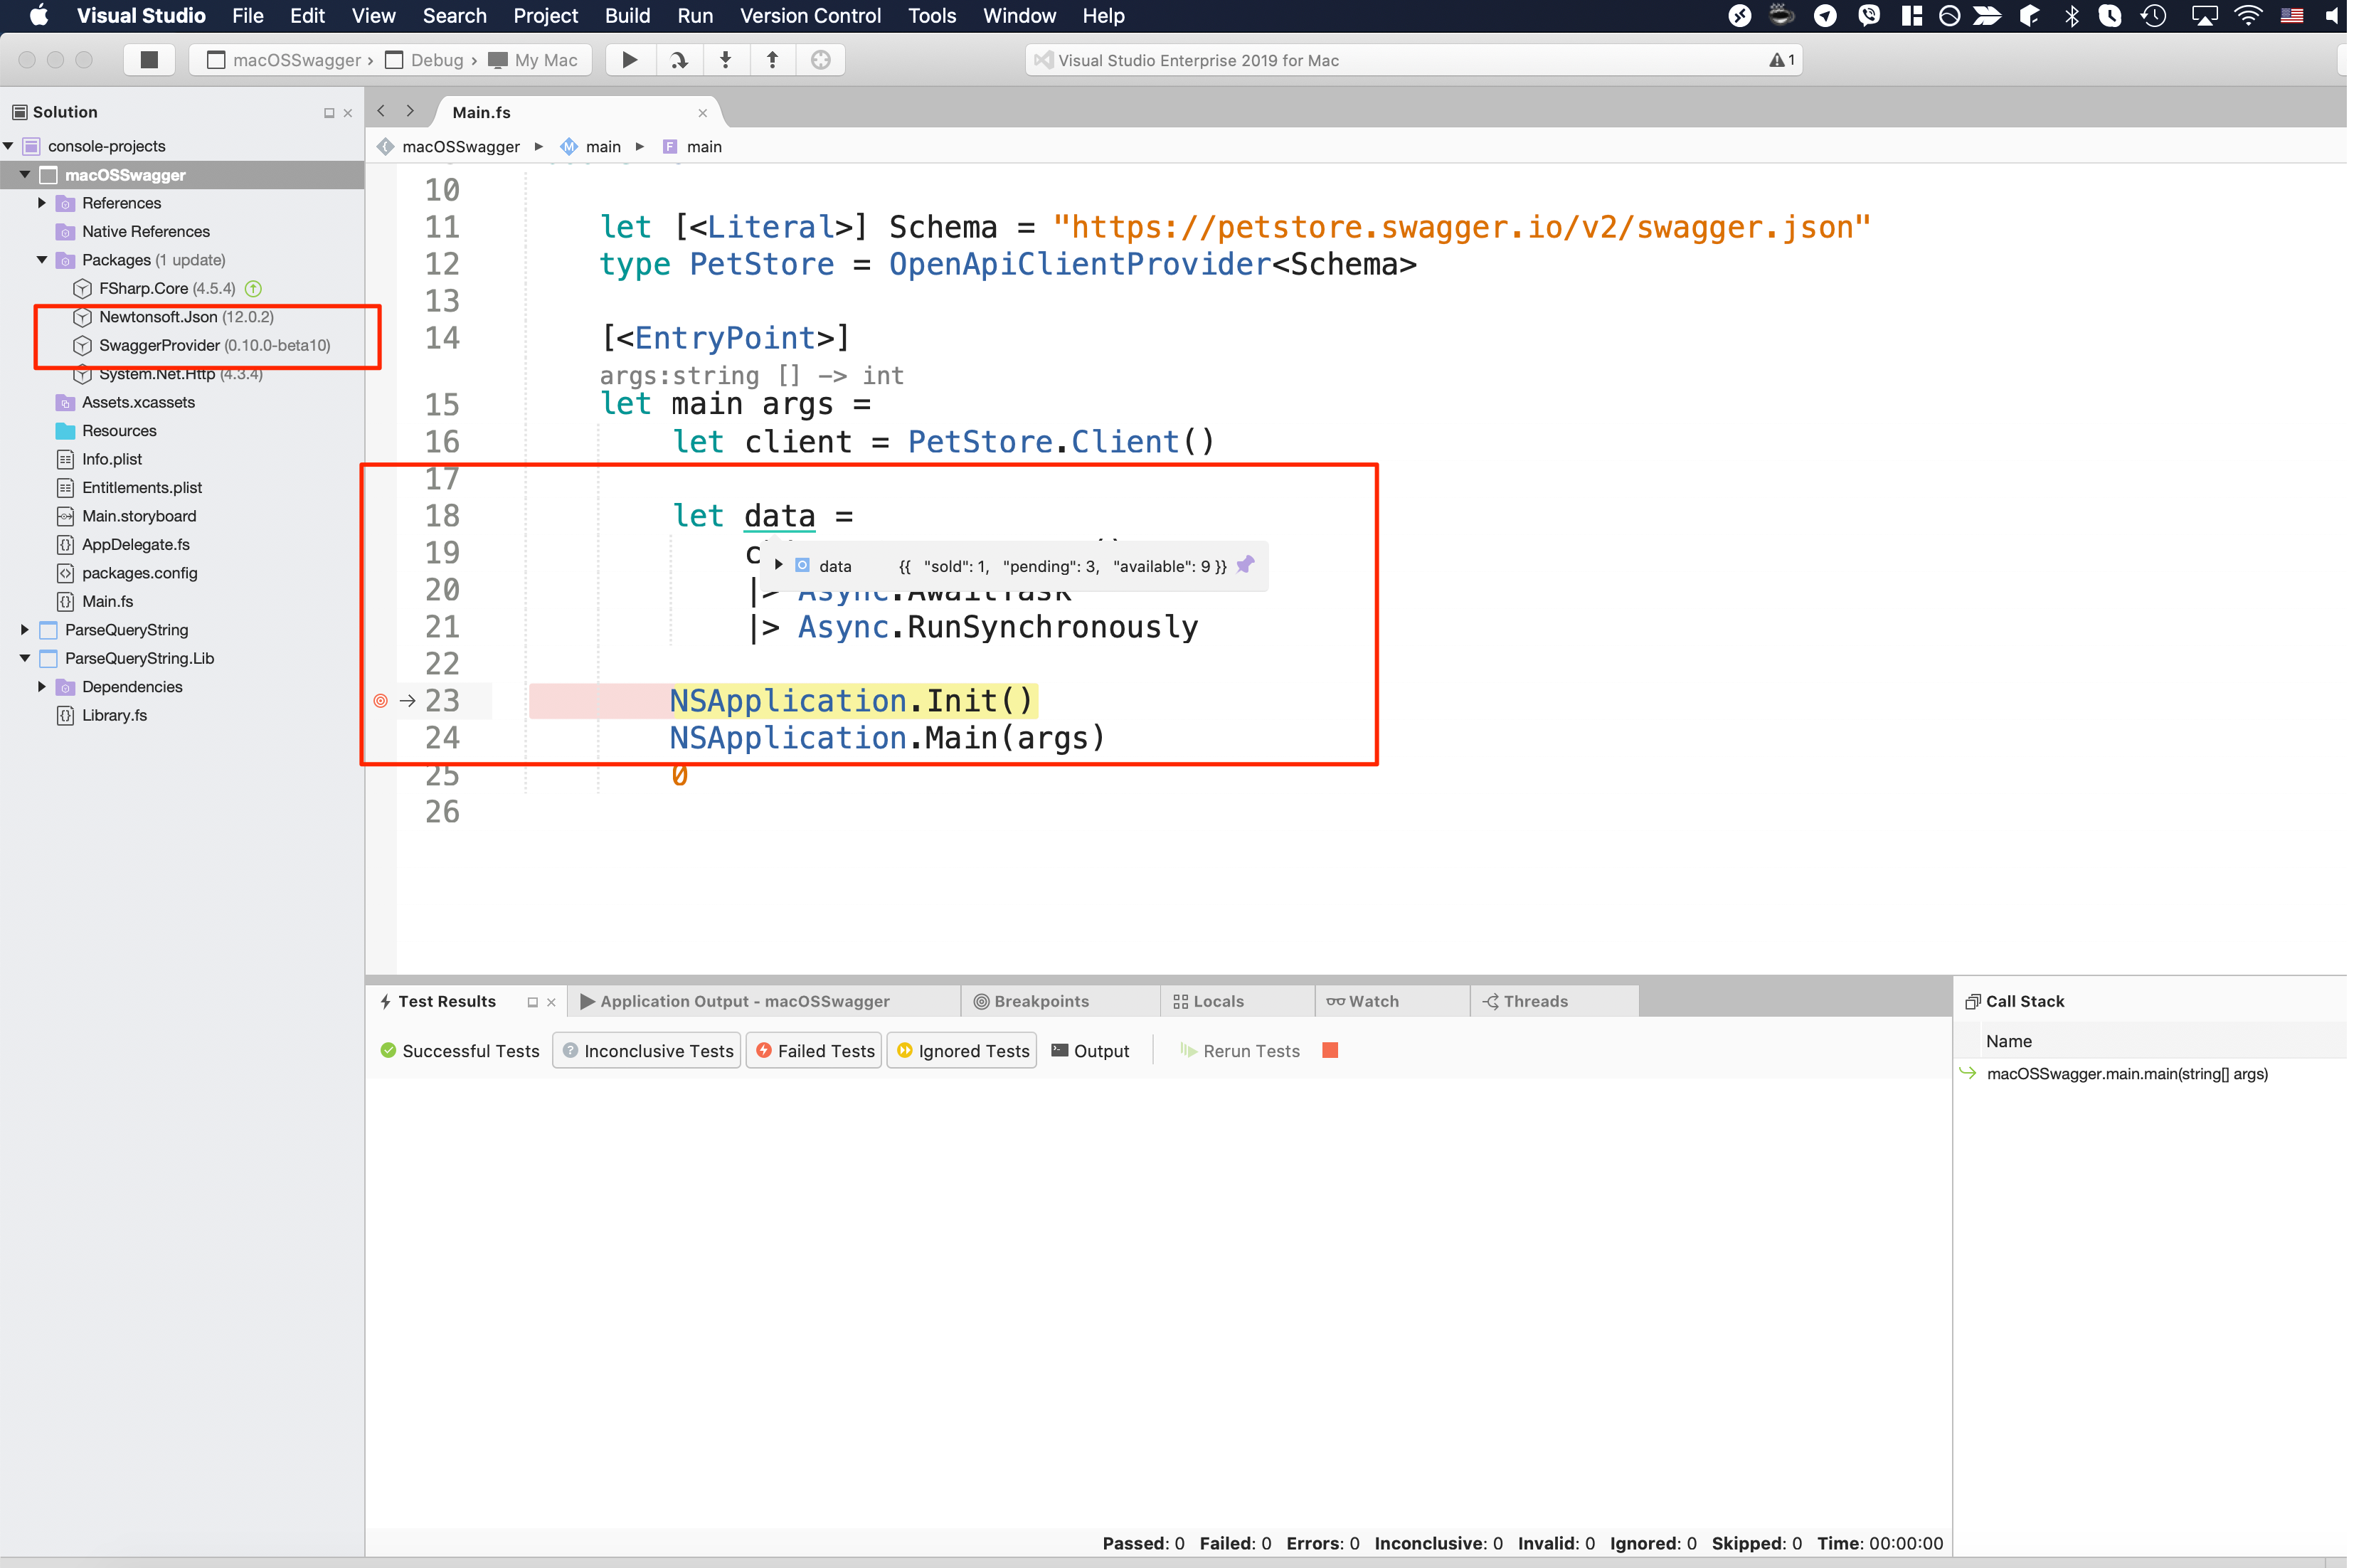Toggle the Ignored Tests filter
Image resolution: width=2376 pixels, height=1568 pixels.
click(x=961, y=1050)
